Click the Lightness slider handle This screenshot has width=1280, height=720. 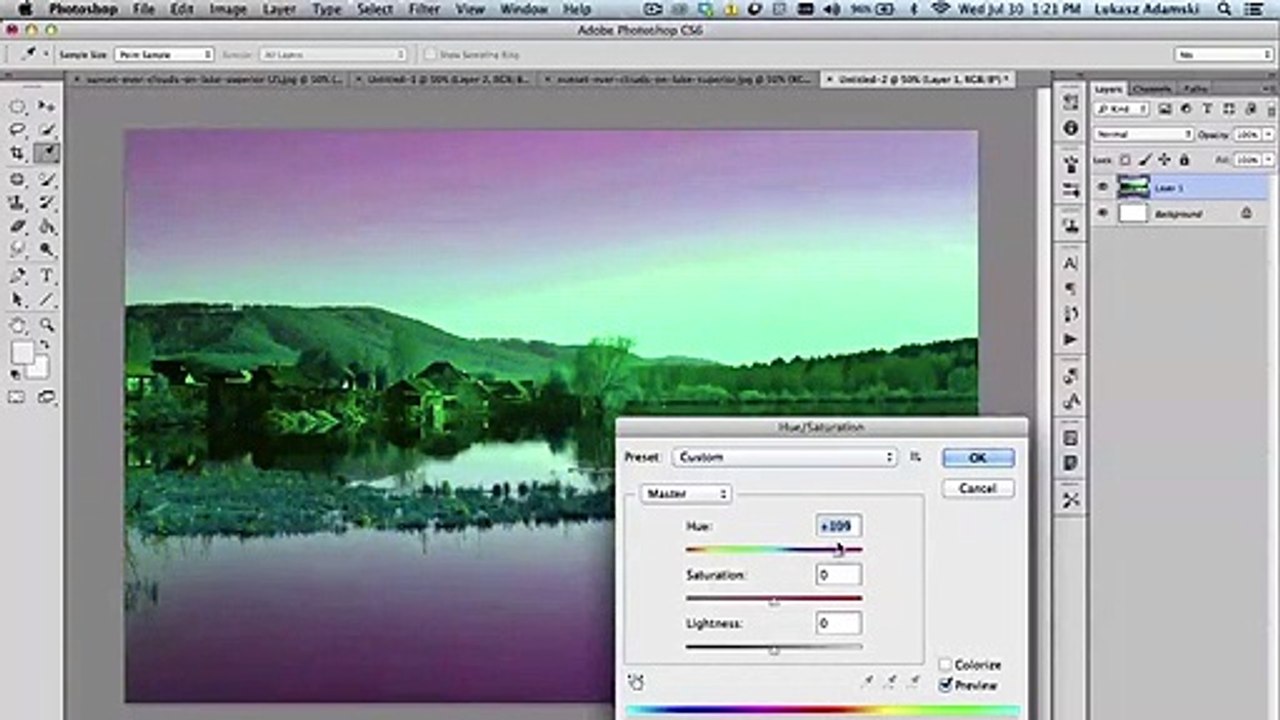point(773,650)
